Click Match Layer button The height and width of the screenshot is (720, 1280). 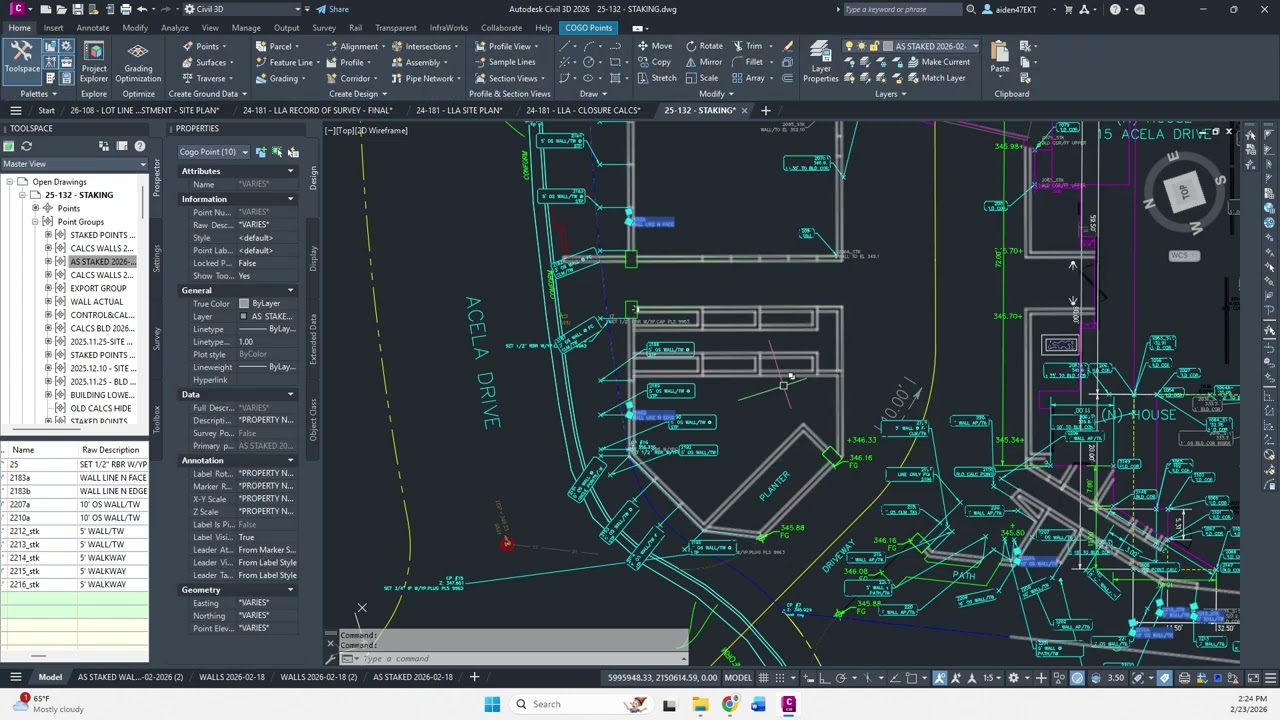click(x=936, y=78)
